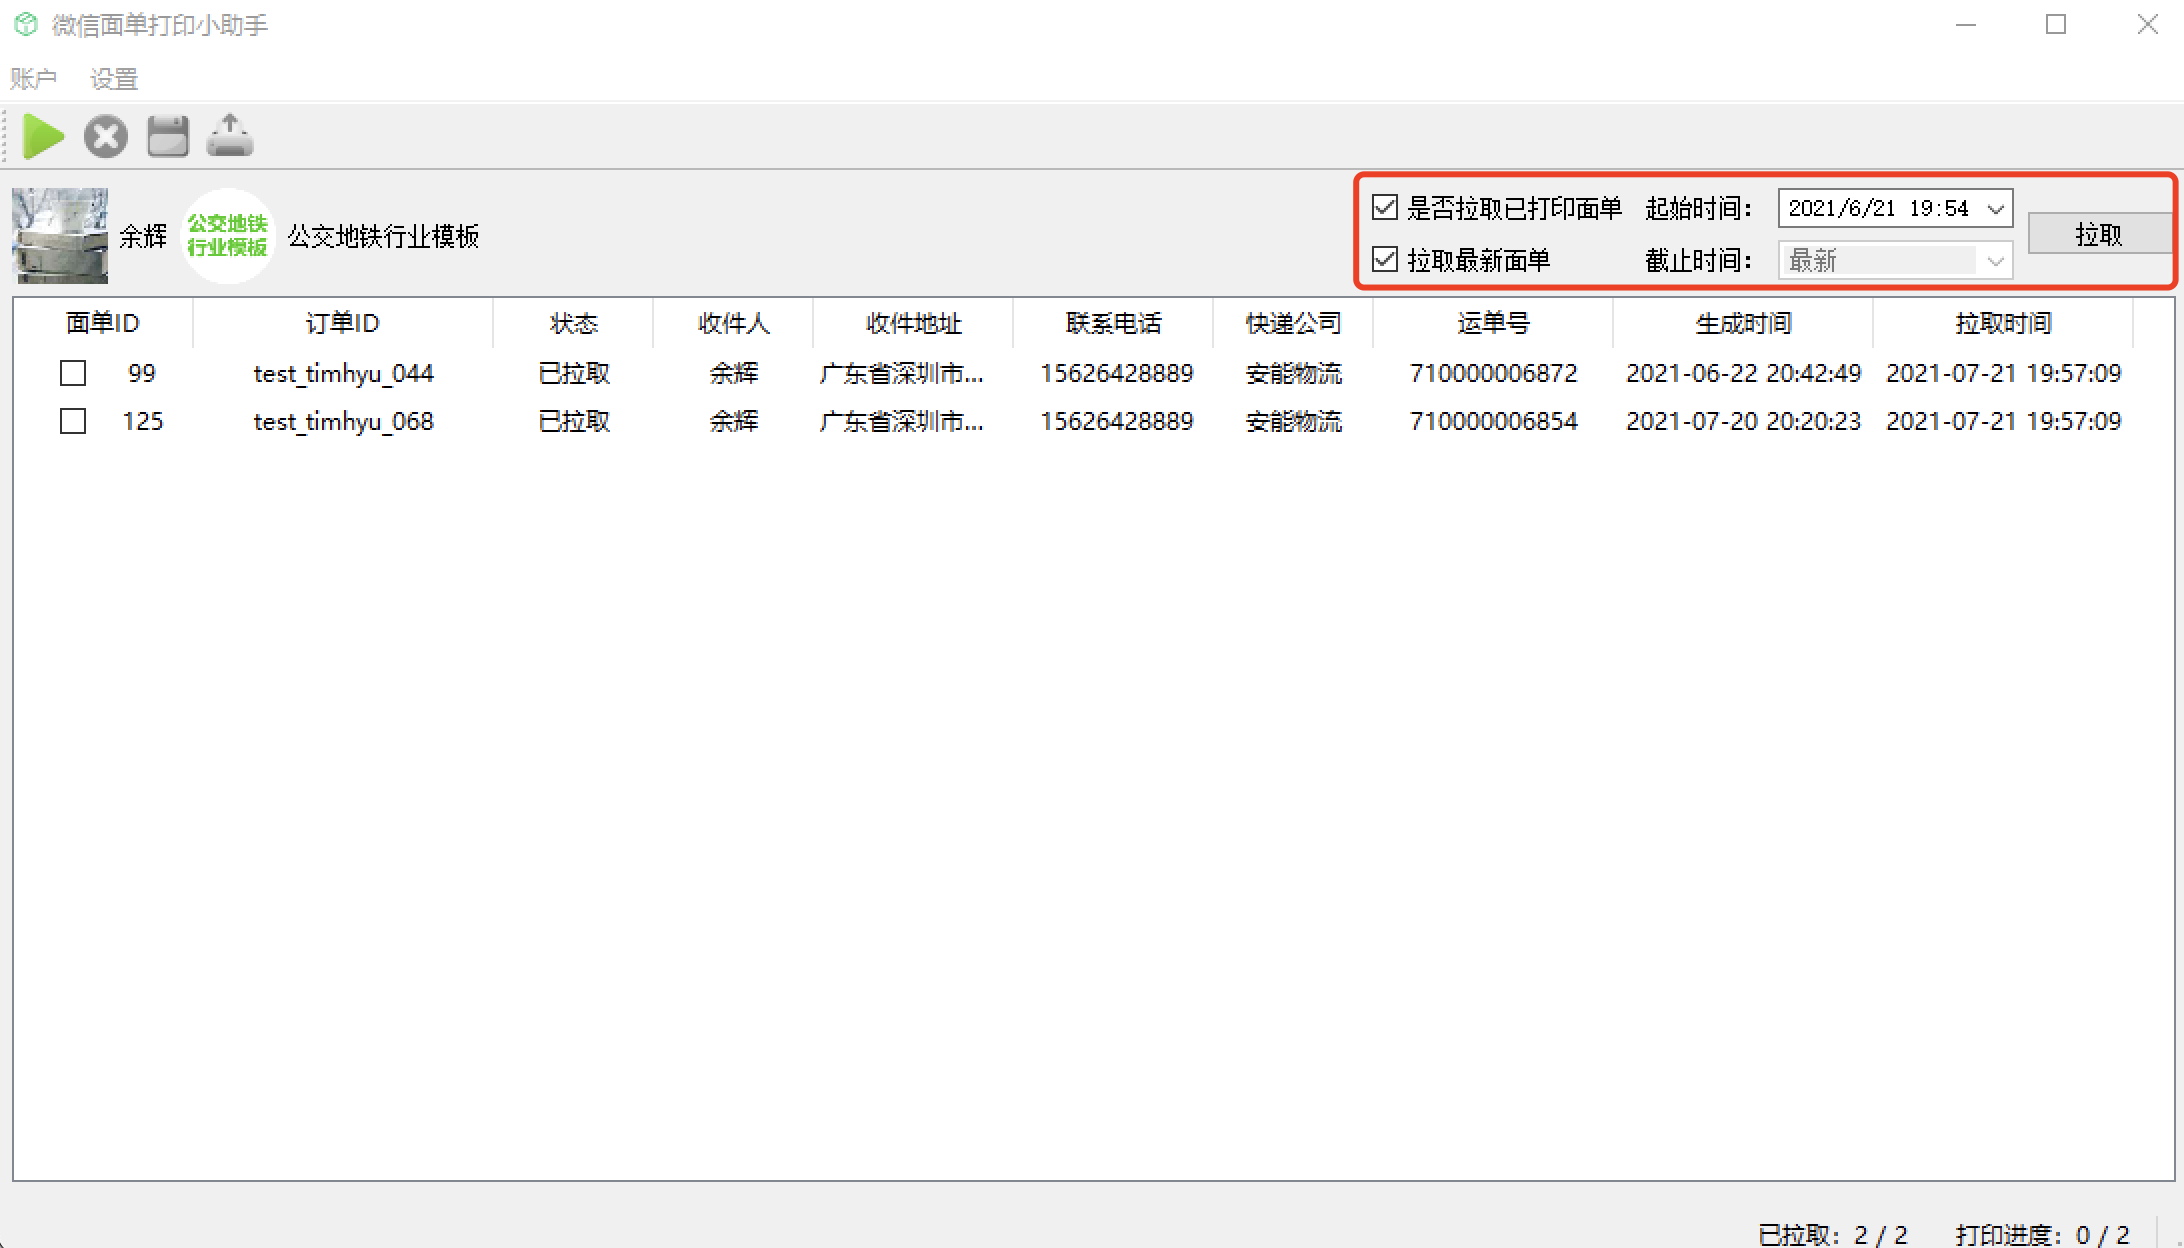This screenshot has width=2184, height=1248.
Task: Select checkbox for 面单 ID 125 row
Action: 73,421
